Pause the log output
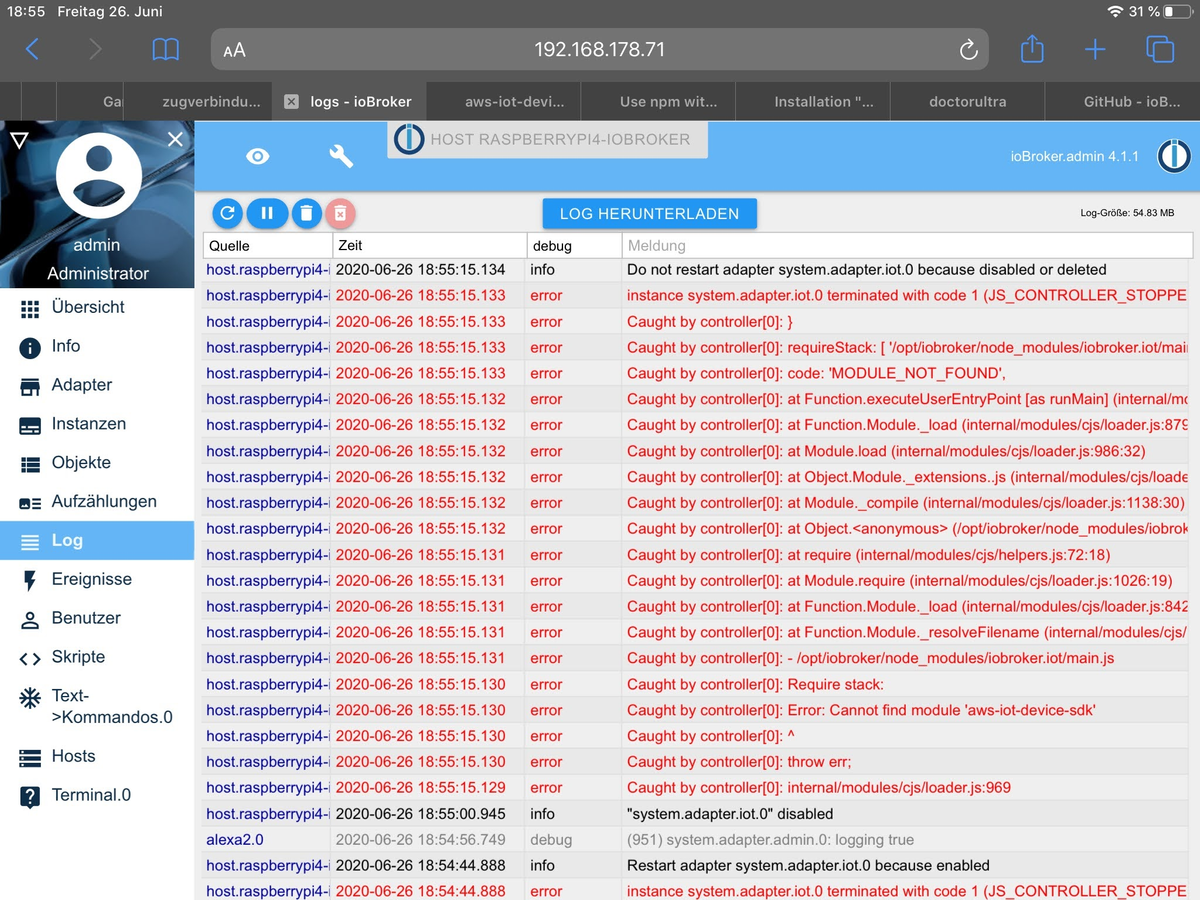The height and width of the screenshot is (900, 1200). tap(267, 213)
